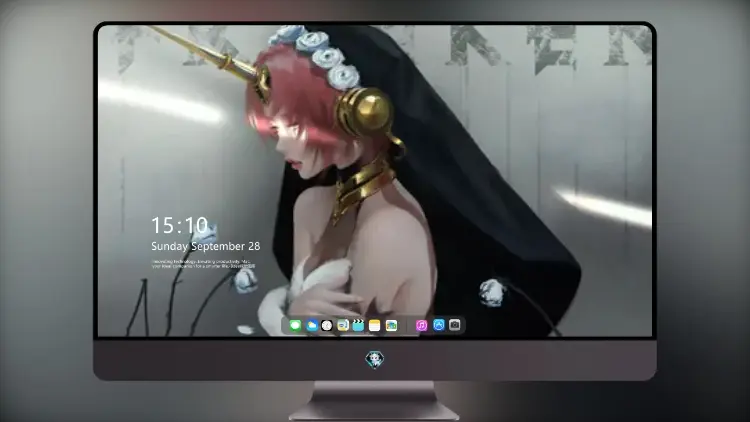Screen dimensions: 750x422
Task: Open the colorful Photos gallery dock icon
Action: point(391,325)
